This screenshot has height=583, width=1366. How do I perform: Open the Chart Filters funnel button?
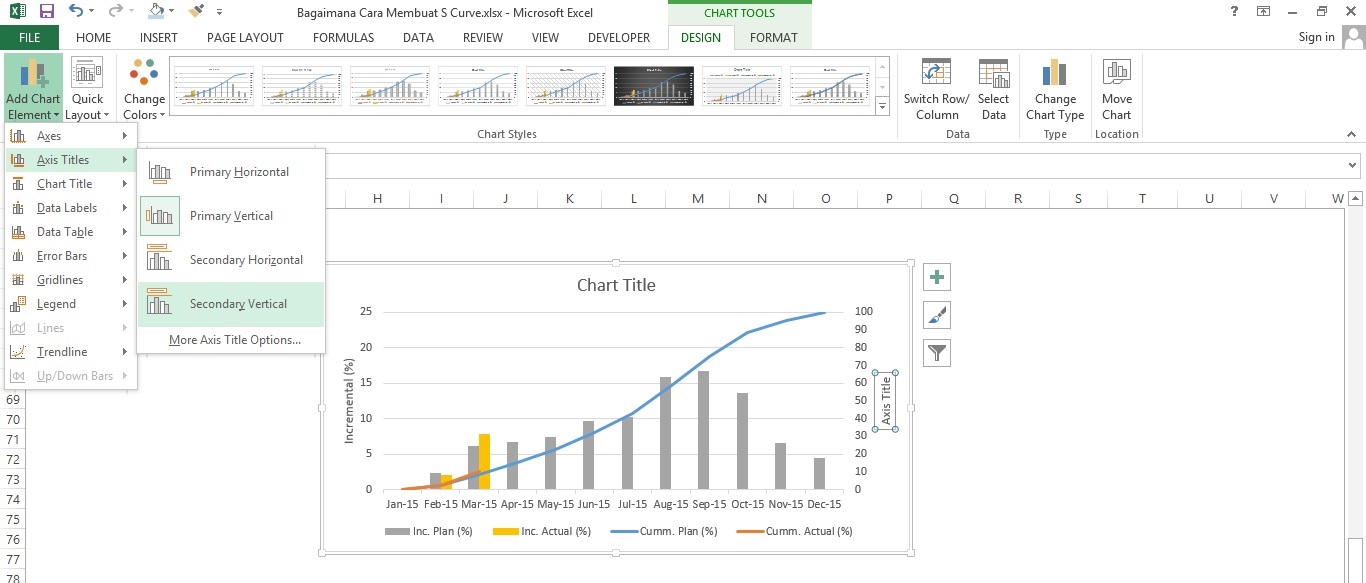click(x=936, y=352)
